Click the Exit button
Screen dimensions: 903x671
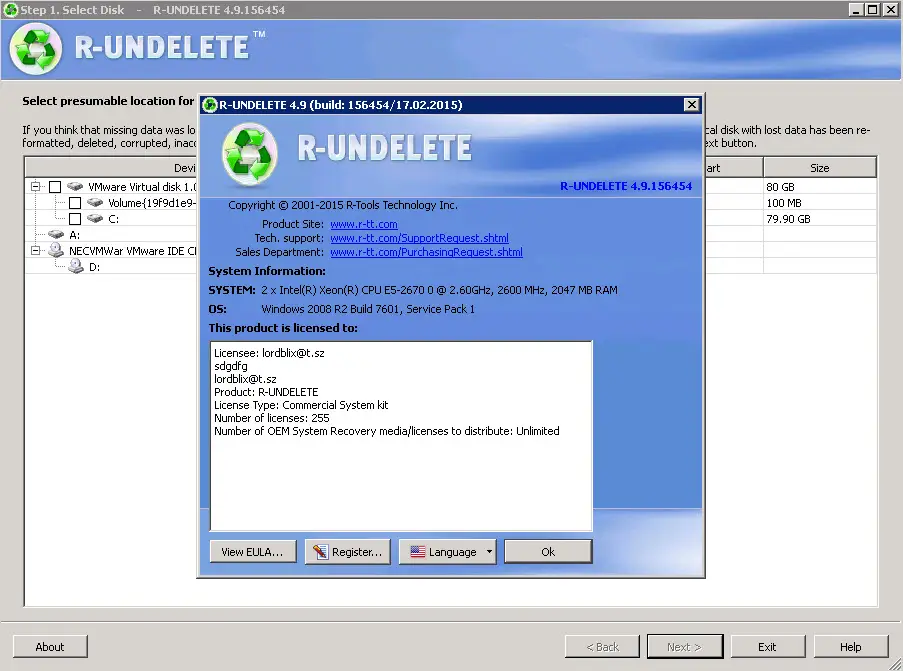[768, 647]
